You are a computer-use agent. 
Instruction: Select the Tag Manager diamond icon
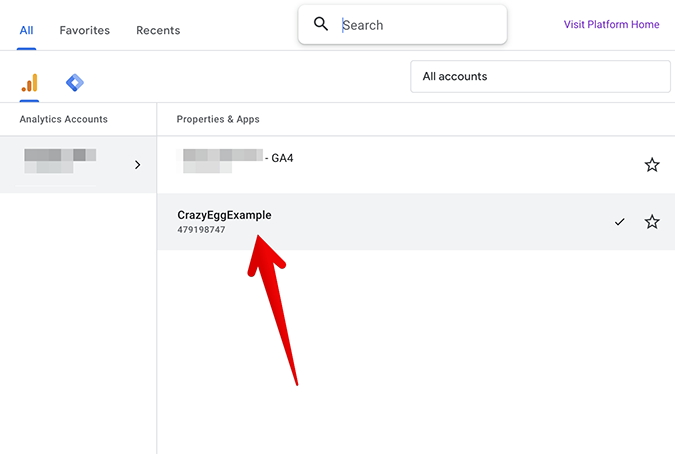coord(74,83)
